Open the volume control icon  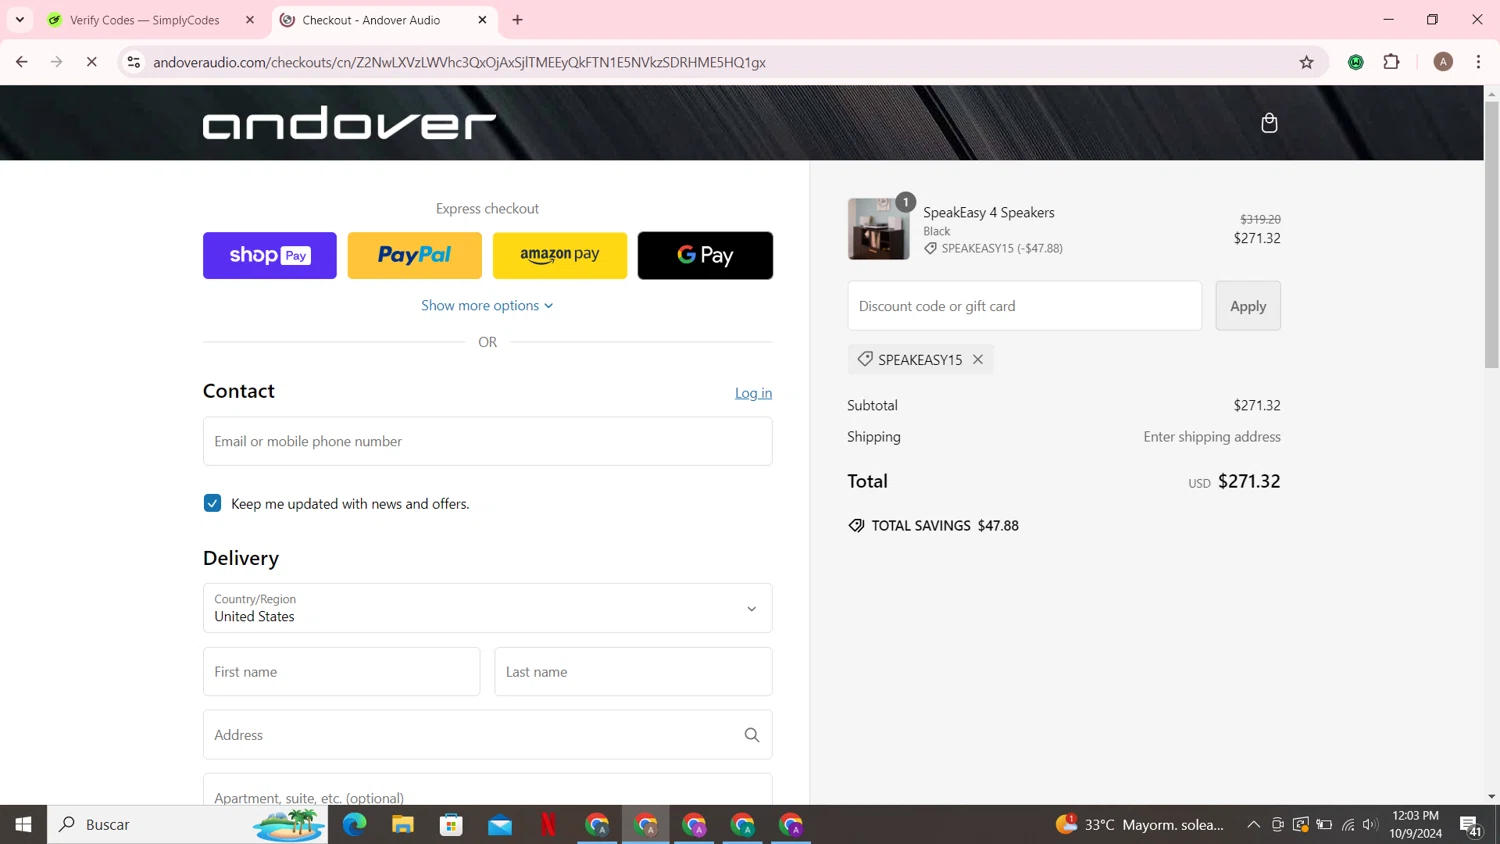[x=1371, y=825]
